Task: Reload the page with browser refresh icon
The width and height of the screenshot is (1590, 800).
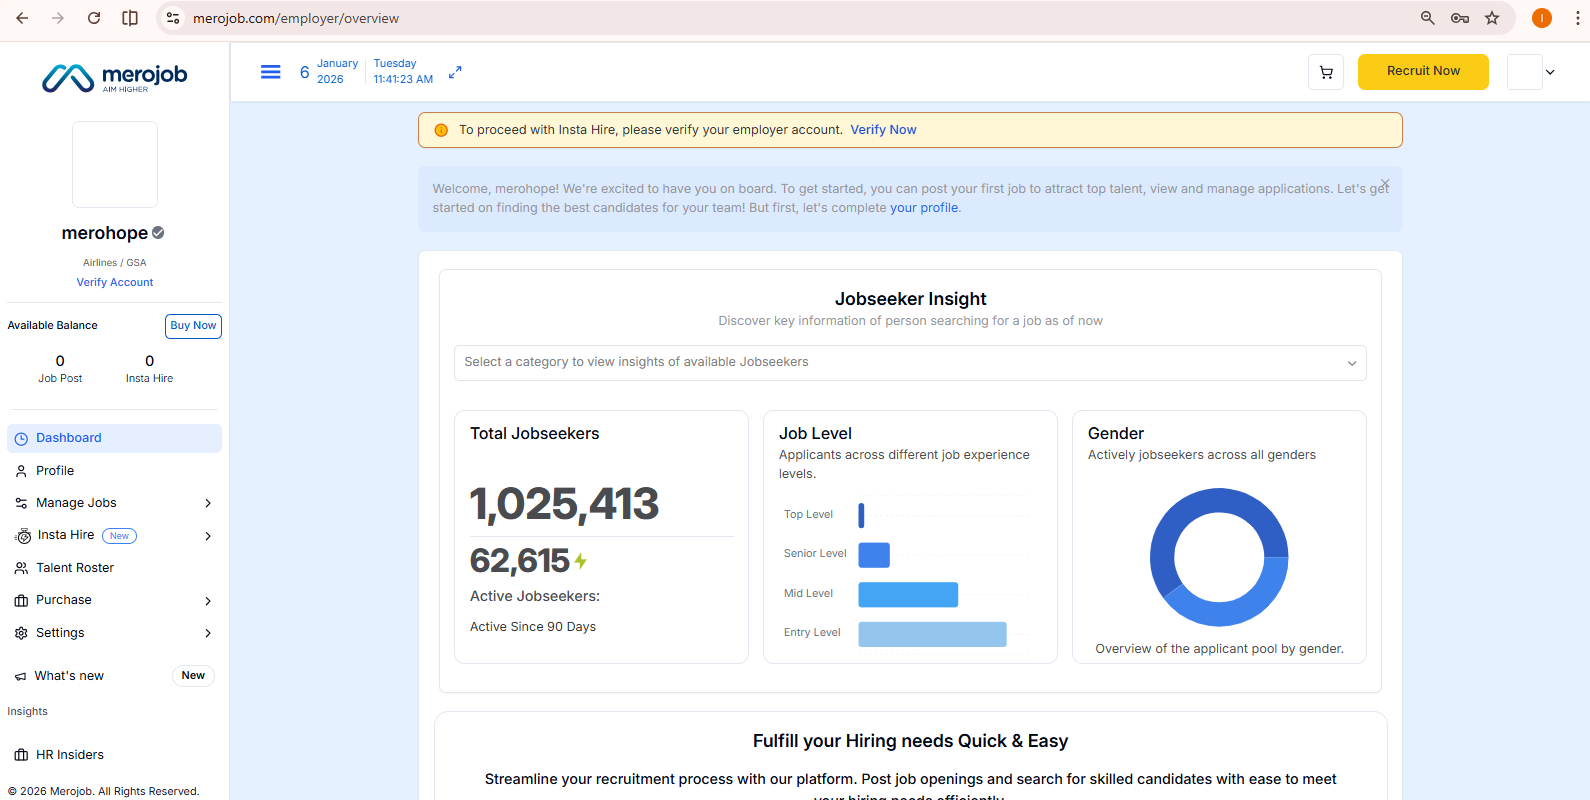Action: [x=94, y=18]
